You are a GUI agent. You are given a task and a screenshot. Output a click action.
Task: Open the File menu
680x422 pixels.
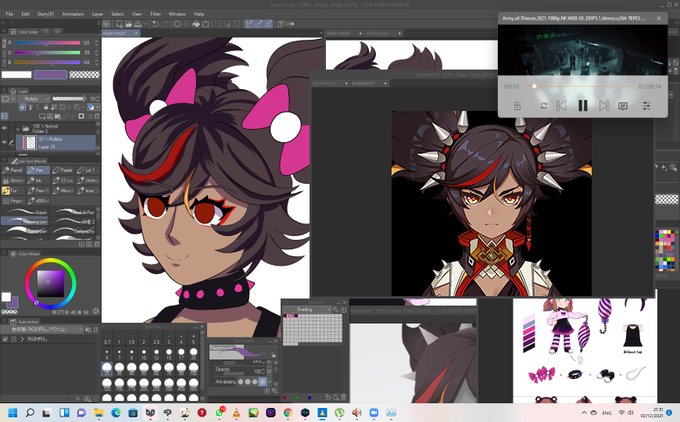click(9, 14)
